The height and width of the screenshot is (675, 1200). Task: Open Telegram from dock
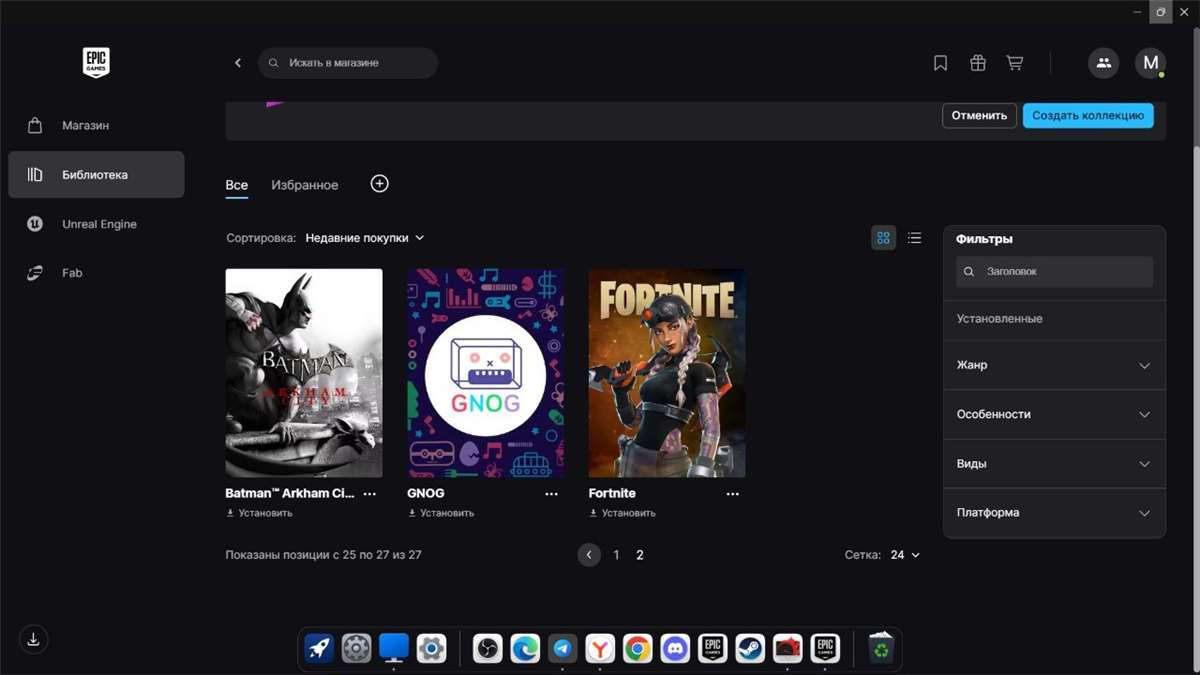pyautogui.click(x=563, y=649)
